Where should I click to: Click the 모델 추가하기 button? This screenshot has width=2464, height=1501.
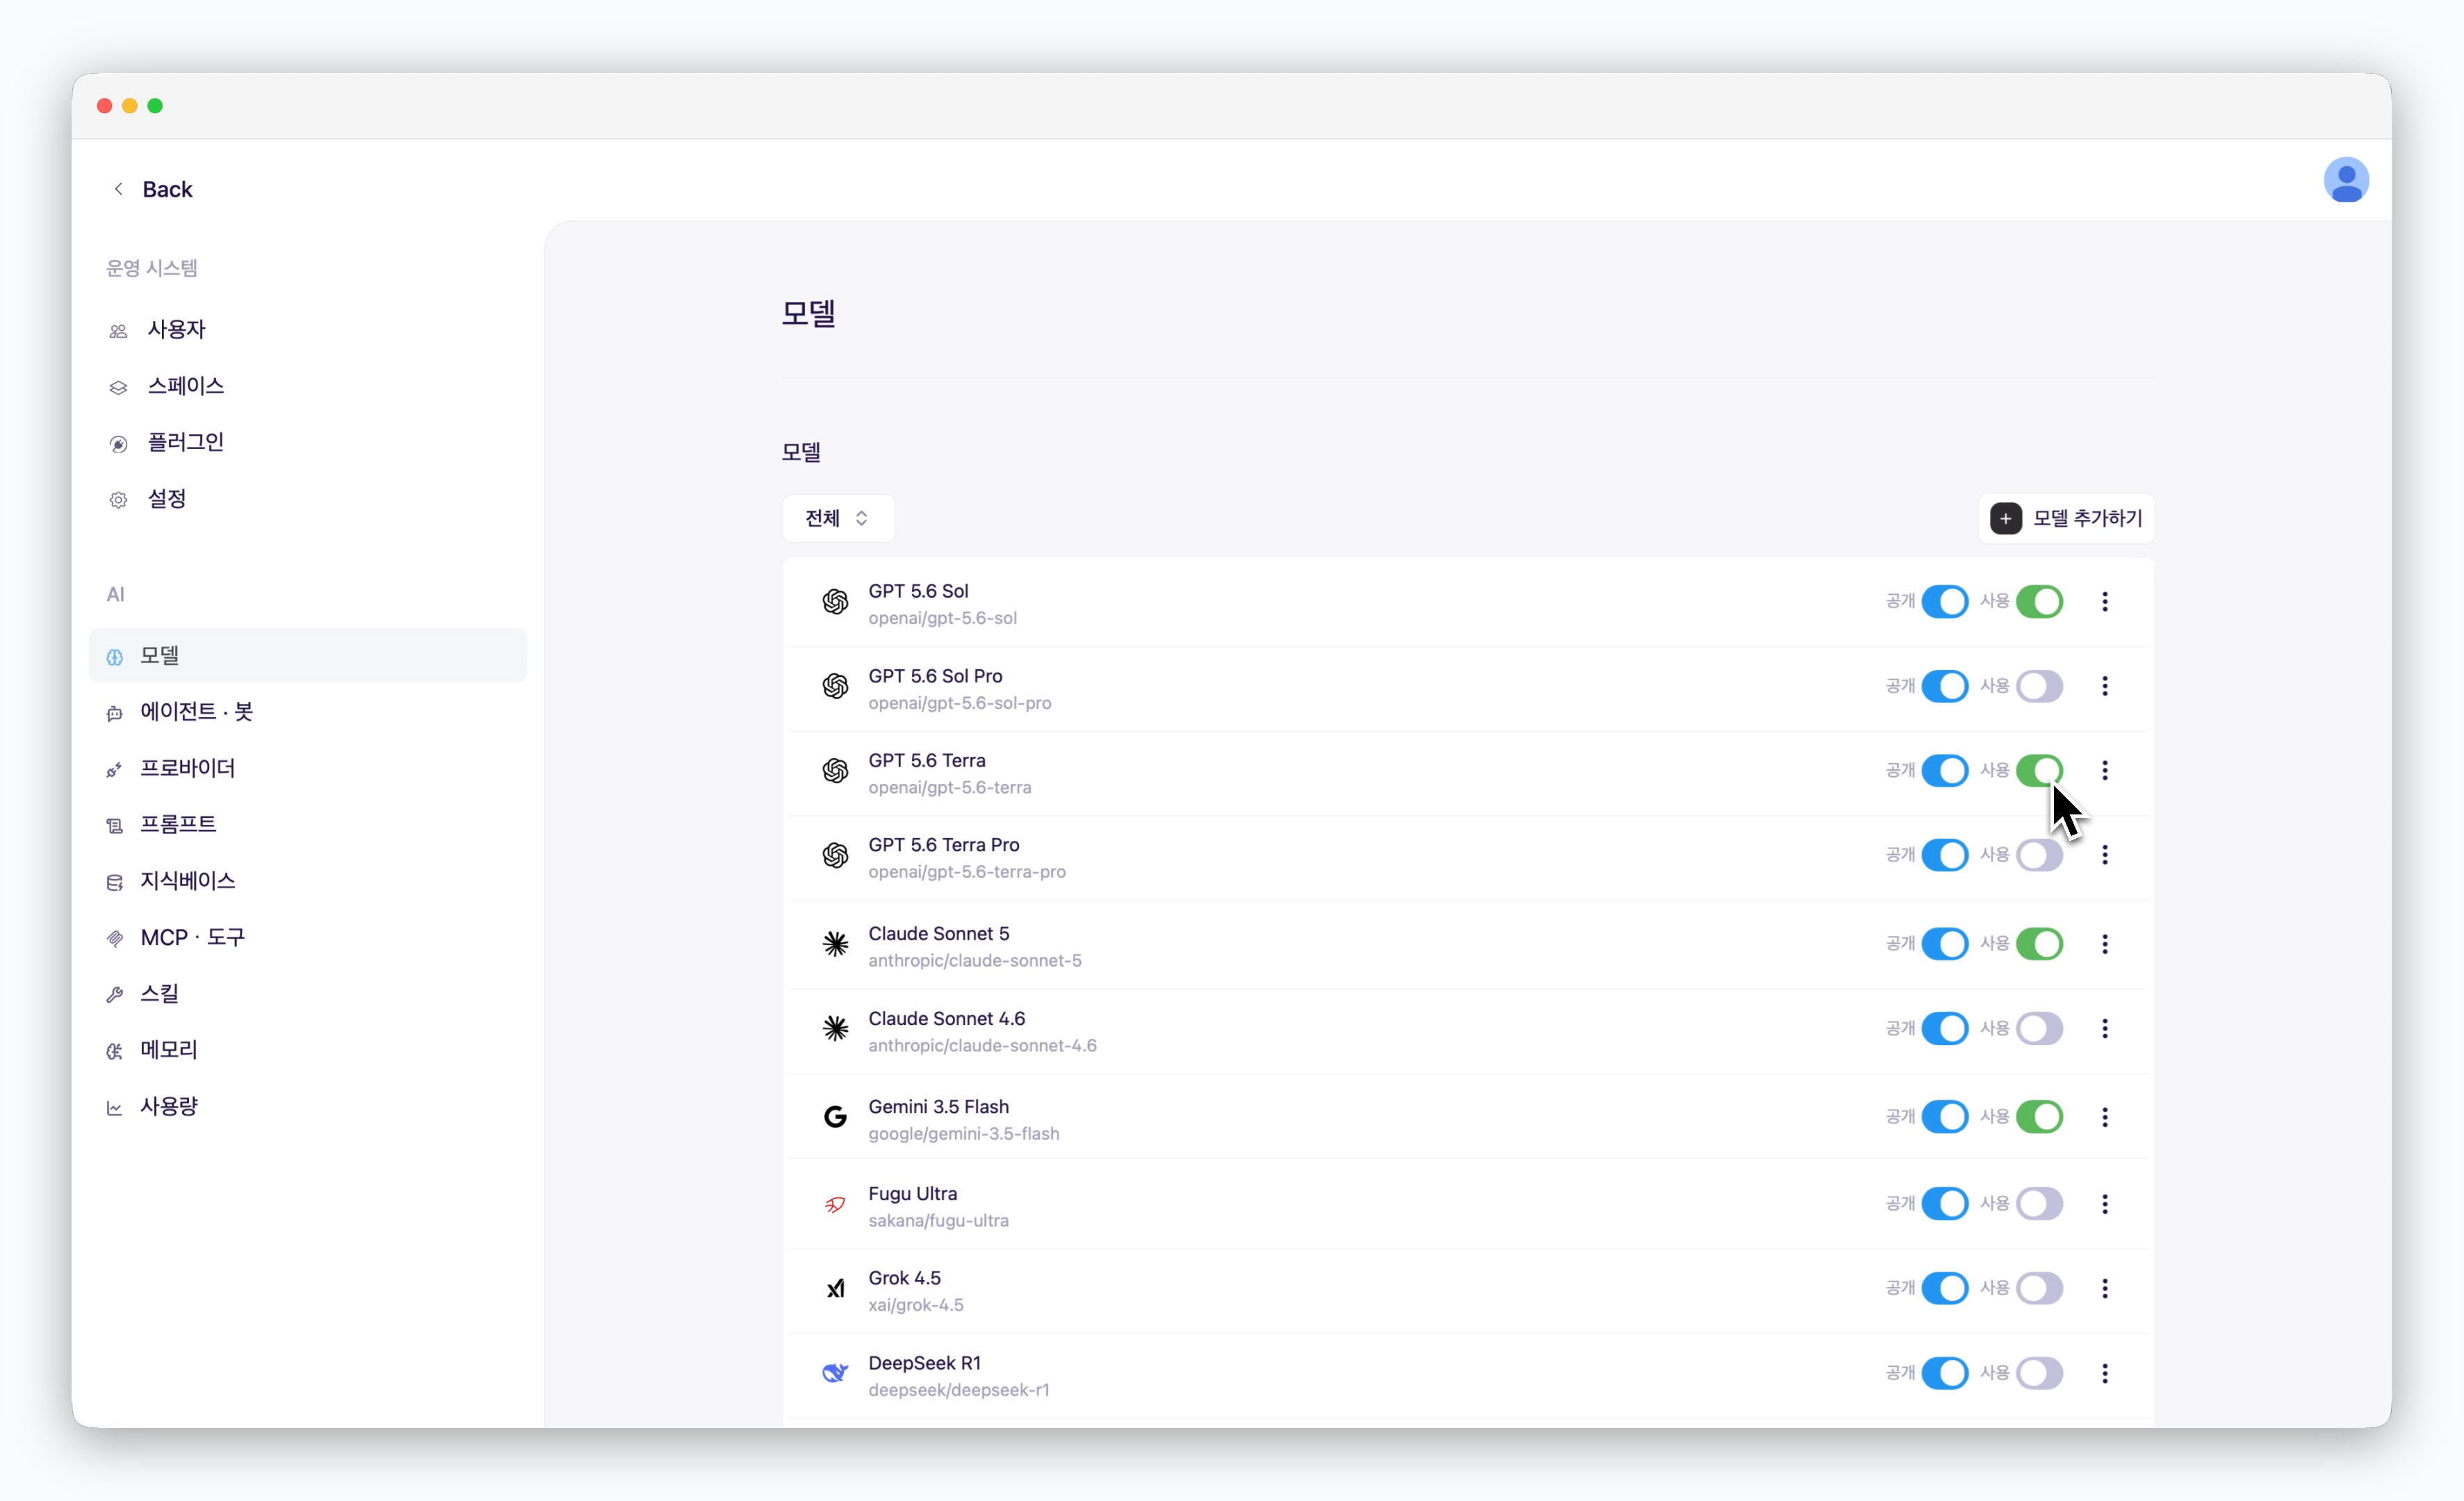[2066, 518]
